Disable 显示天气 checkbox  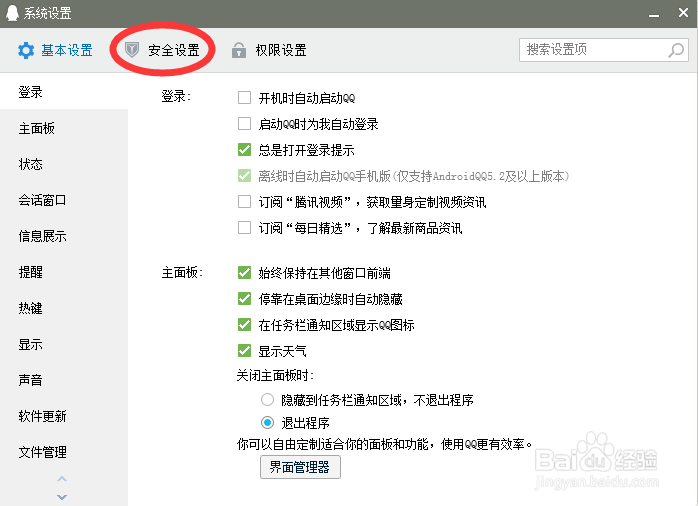pos(244,351)
